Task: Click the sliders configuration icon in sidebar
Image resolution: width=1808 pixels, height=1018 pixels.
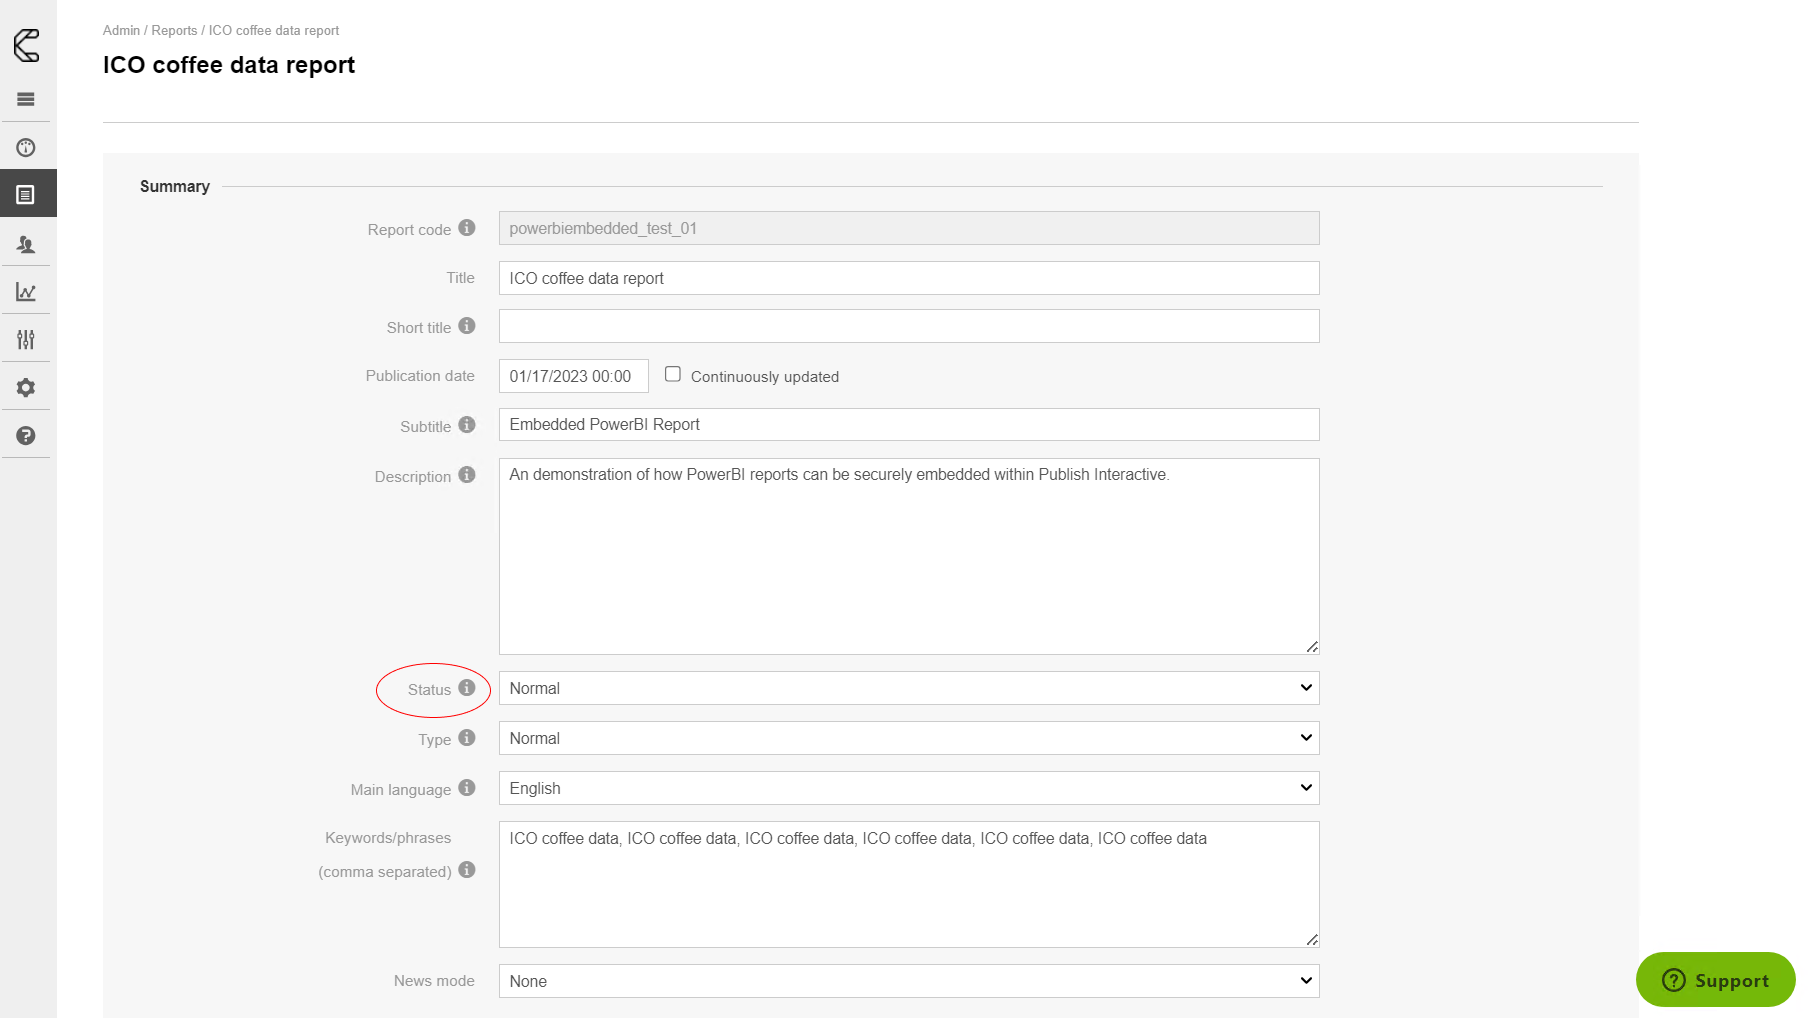Action: pos(26,340)
